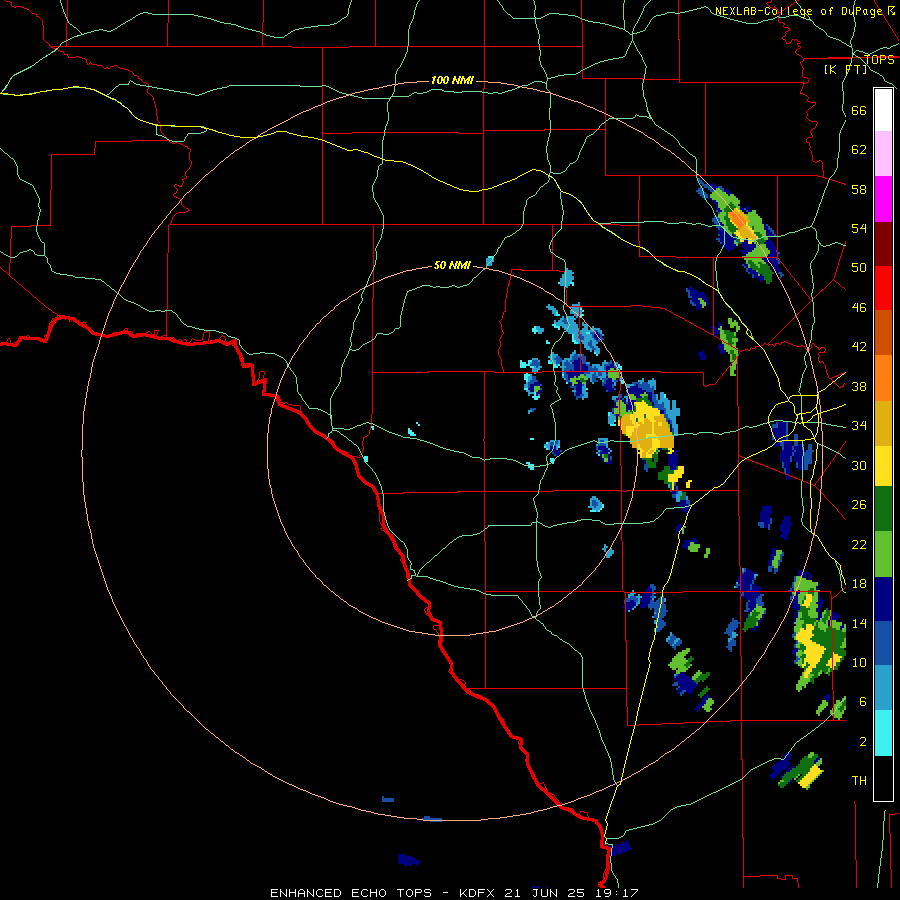Click the 26 legend value
This screenshot has width=900, height=900.
(x=859, y=505)
